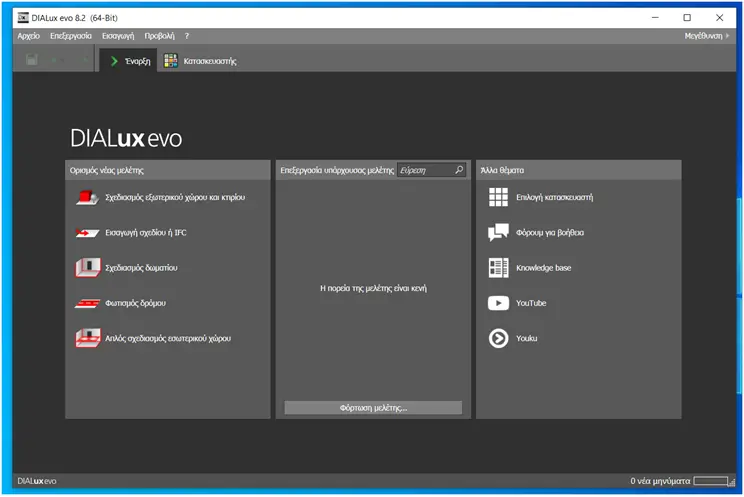
Task: Switch to the Έναρξη tab
Action: click(129, 61)
